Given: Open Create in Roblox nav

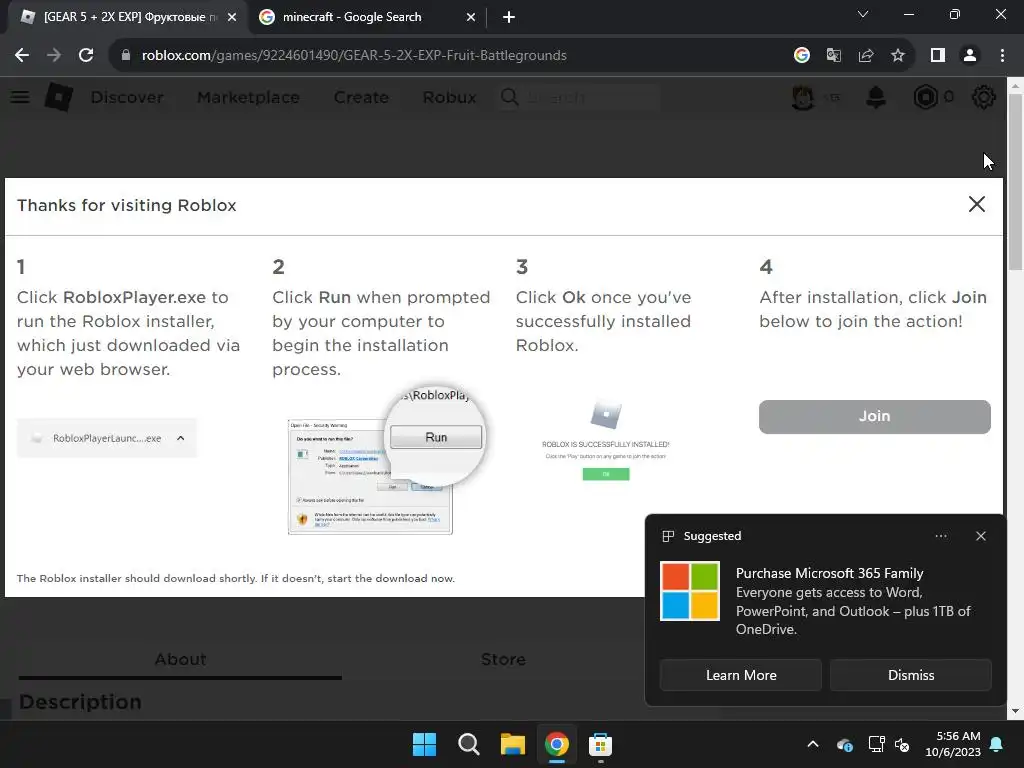Looking at the screenshot, I should point(361,97).
